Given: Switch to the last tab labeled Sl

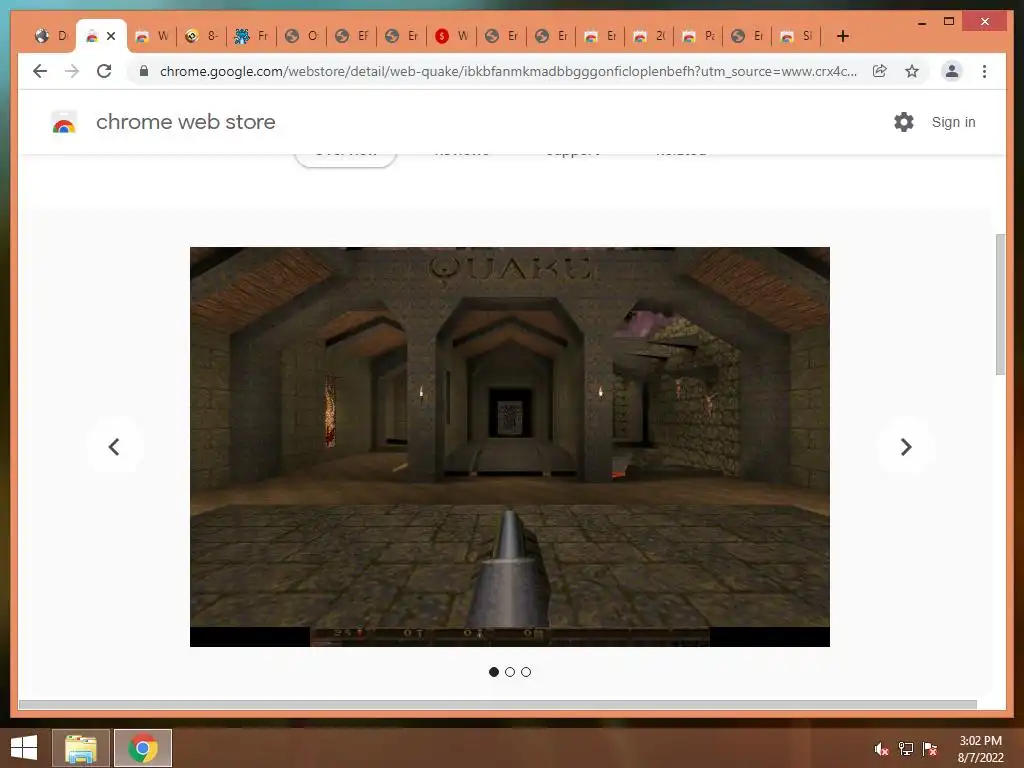Looking at the screenshot, I should [x=797, y=36].
